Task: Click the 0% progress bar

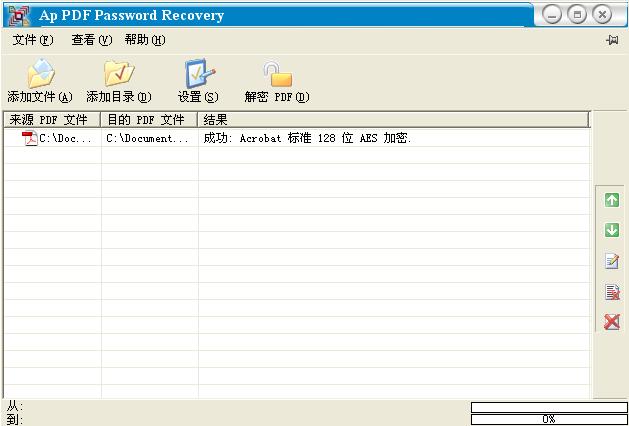Action: pos(550,420)
